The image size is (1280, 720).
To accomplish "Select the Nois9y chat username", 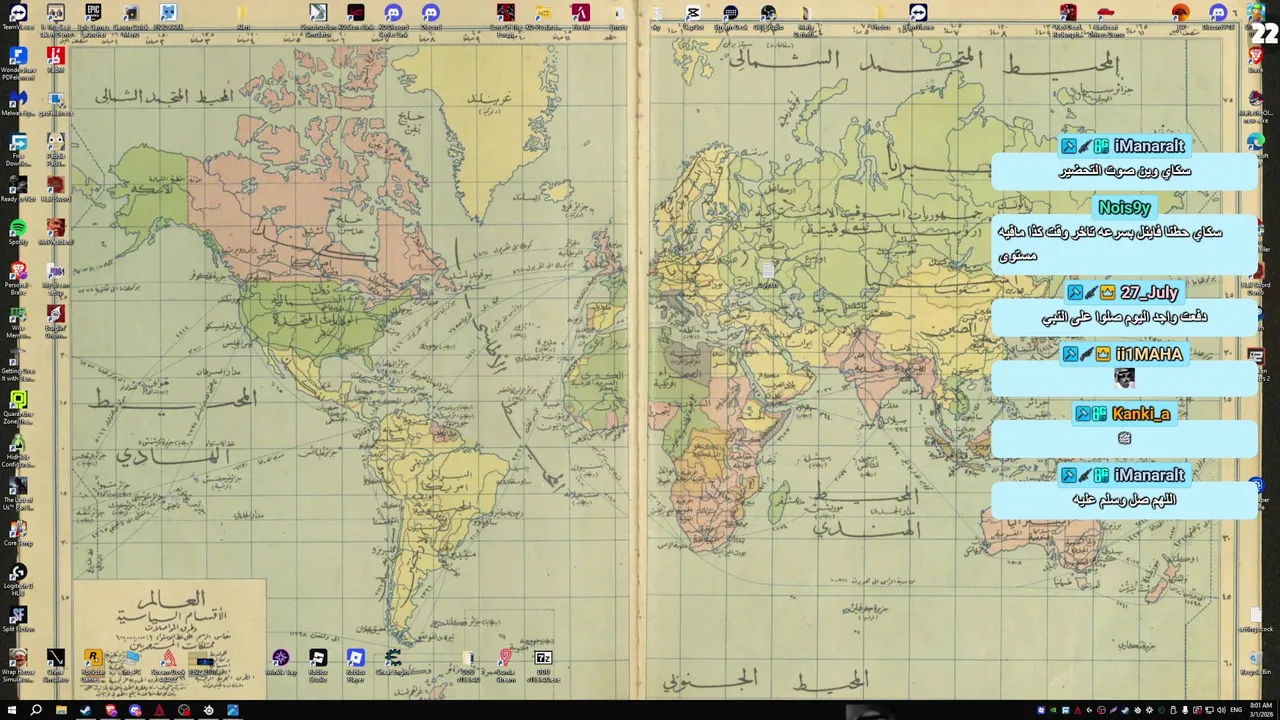I will 1124,207.
